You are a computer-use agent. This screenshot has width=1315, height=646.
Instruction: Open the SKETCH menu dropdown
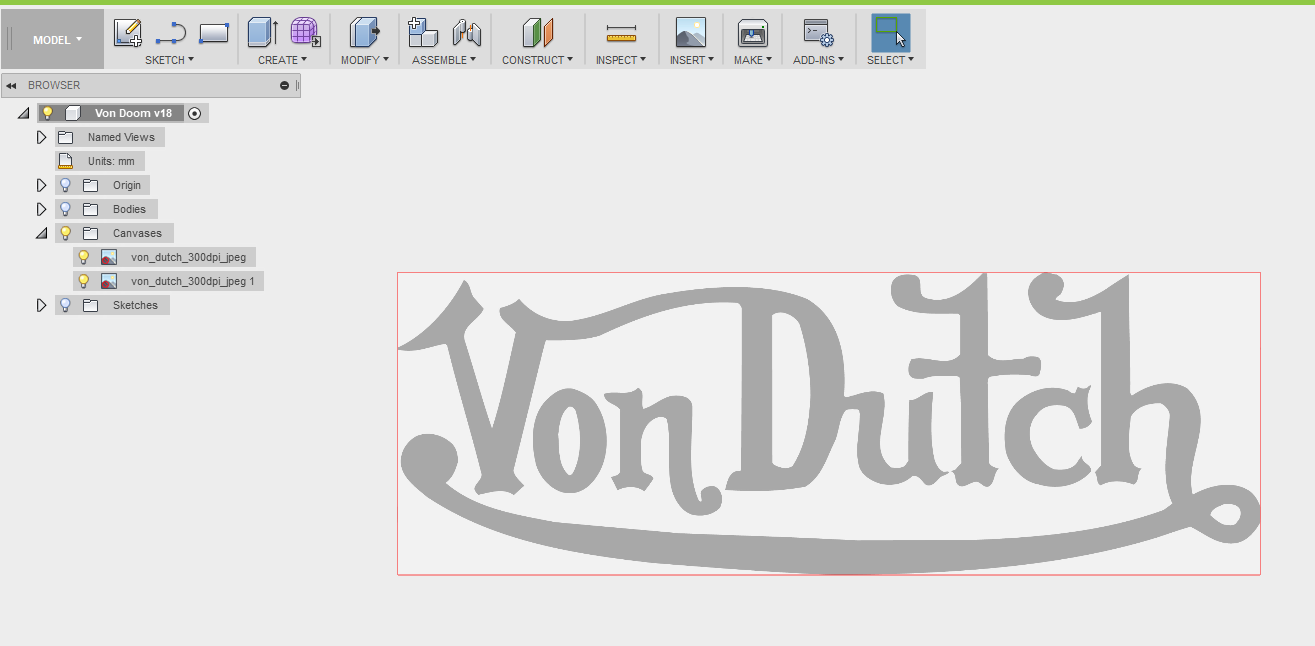[170, 60]
